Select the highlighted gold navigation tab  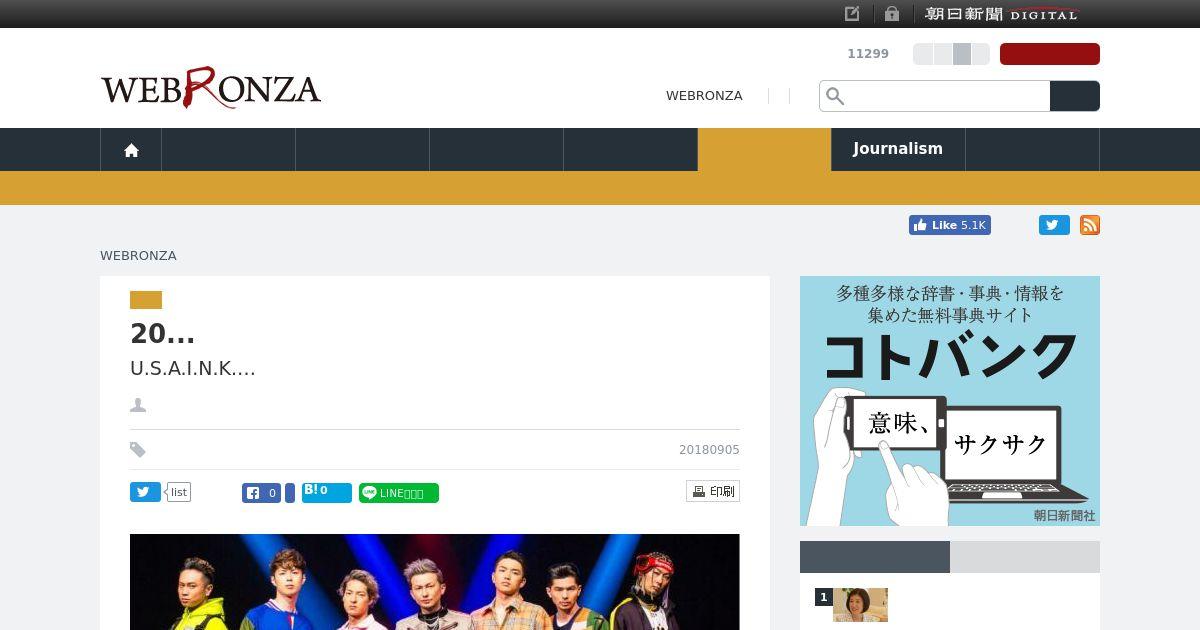tap(764, 149)
